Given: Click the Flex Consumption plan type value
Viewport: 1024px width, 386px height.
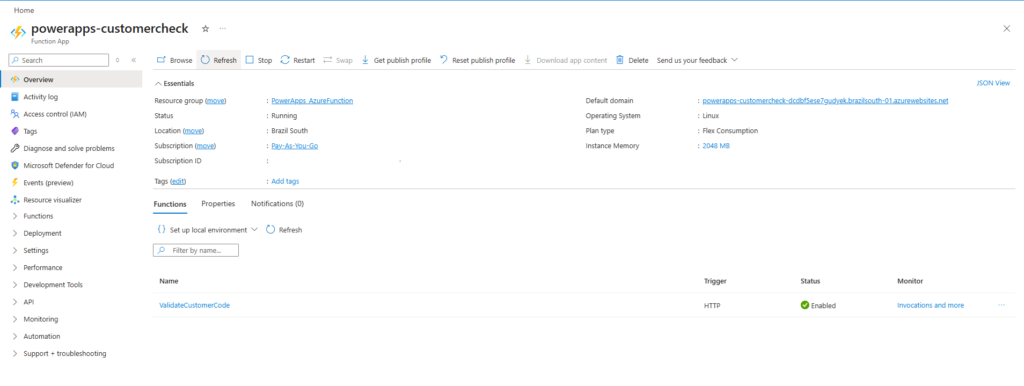Looking at the screenshot, I should click(730, 131).
